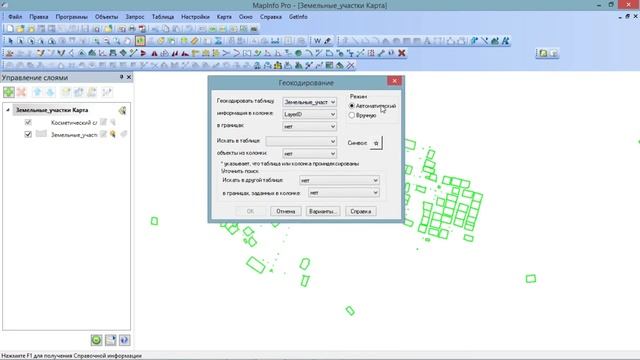The height and width of the screenshot is (360, 640).
Task: Open the Объекты menu
Action: click(106, 17)
